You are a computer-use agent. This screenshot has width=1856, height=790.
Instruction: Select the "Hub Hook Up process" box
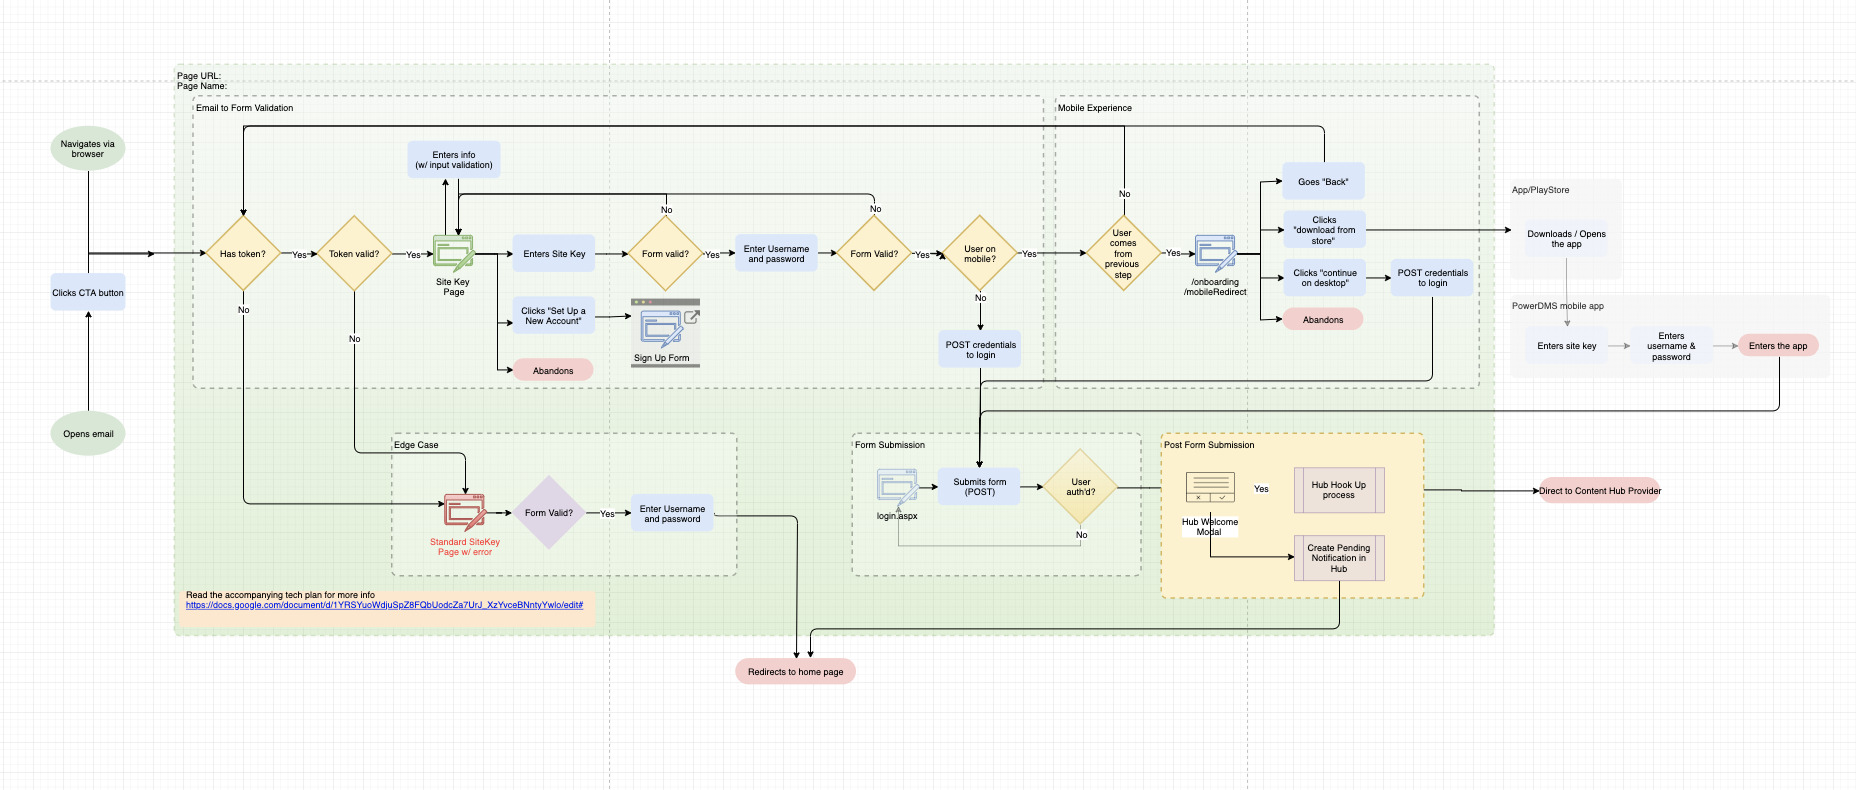1339,490
